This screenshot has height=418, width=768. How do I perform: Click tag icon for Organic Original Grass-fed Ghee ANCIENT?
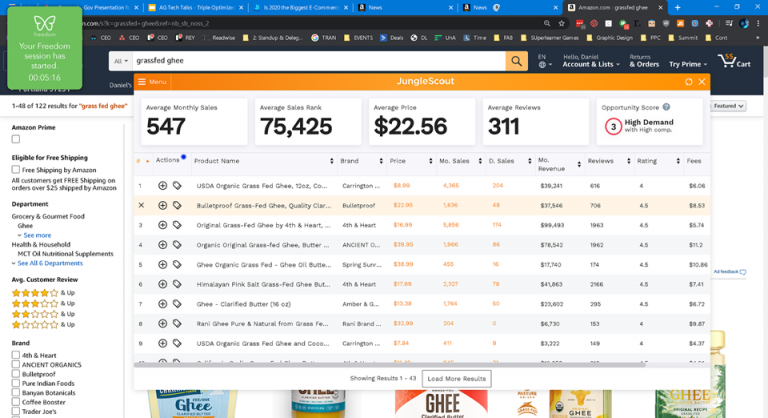(177, 245)
